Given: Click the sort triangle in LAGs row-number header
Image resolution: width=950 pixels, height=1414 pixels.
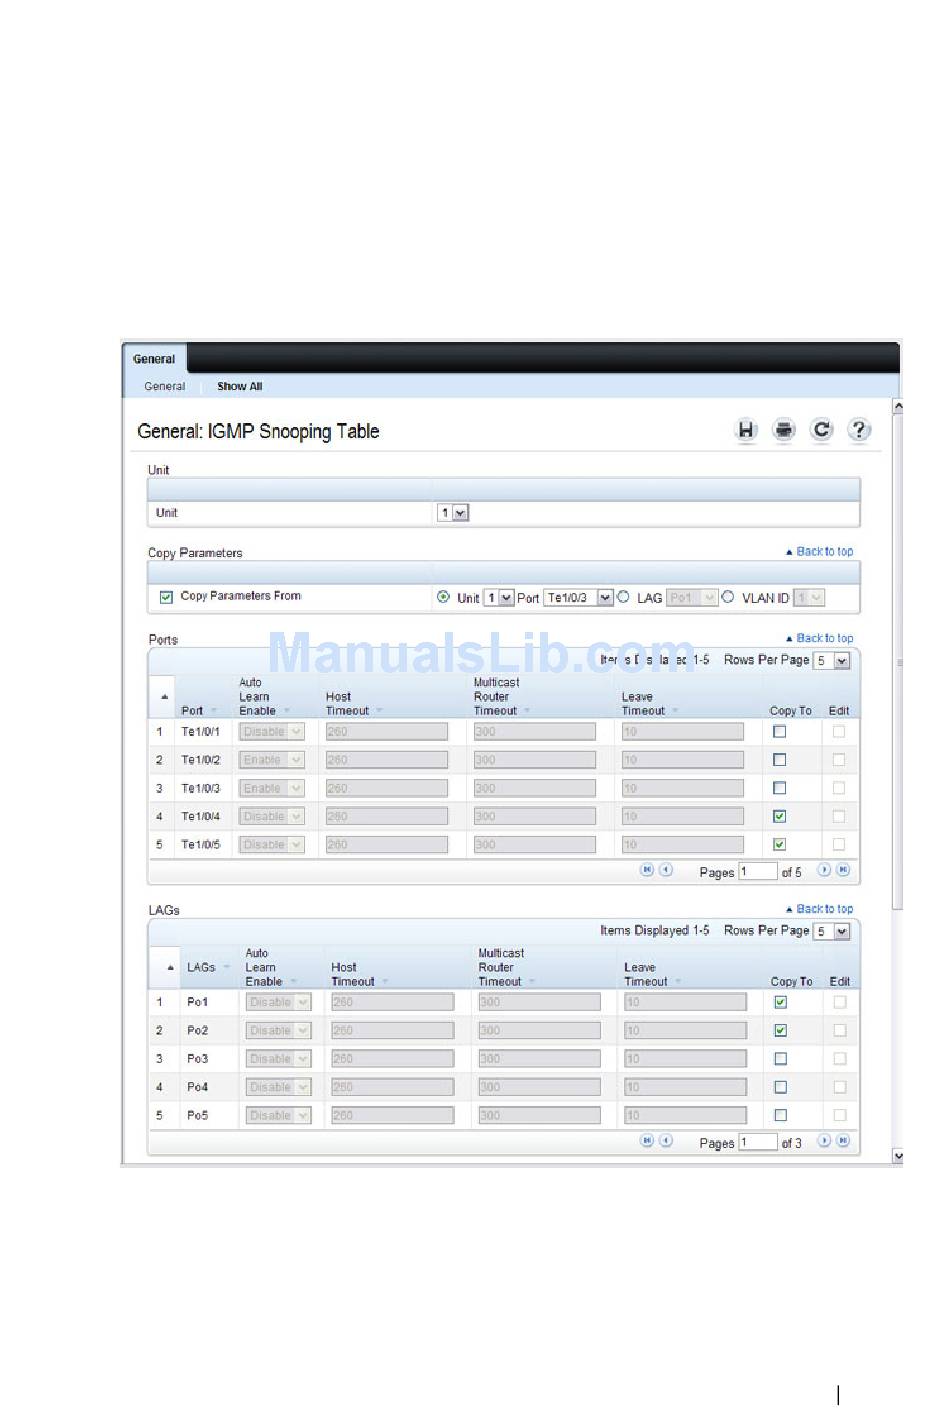Looking at the screenshot, I should (x=170, y=967).
